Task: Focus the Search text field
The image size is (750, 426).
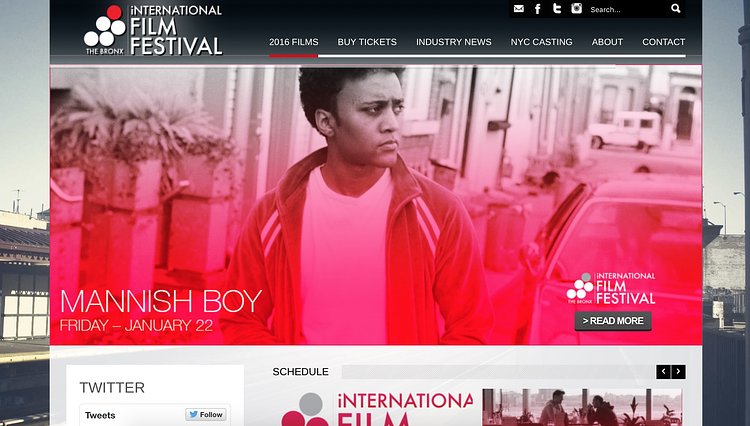Action: click(x=628, y=9)
